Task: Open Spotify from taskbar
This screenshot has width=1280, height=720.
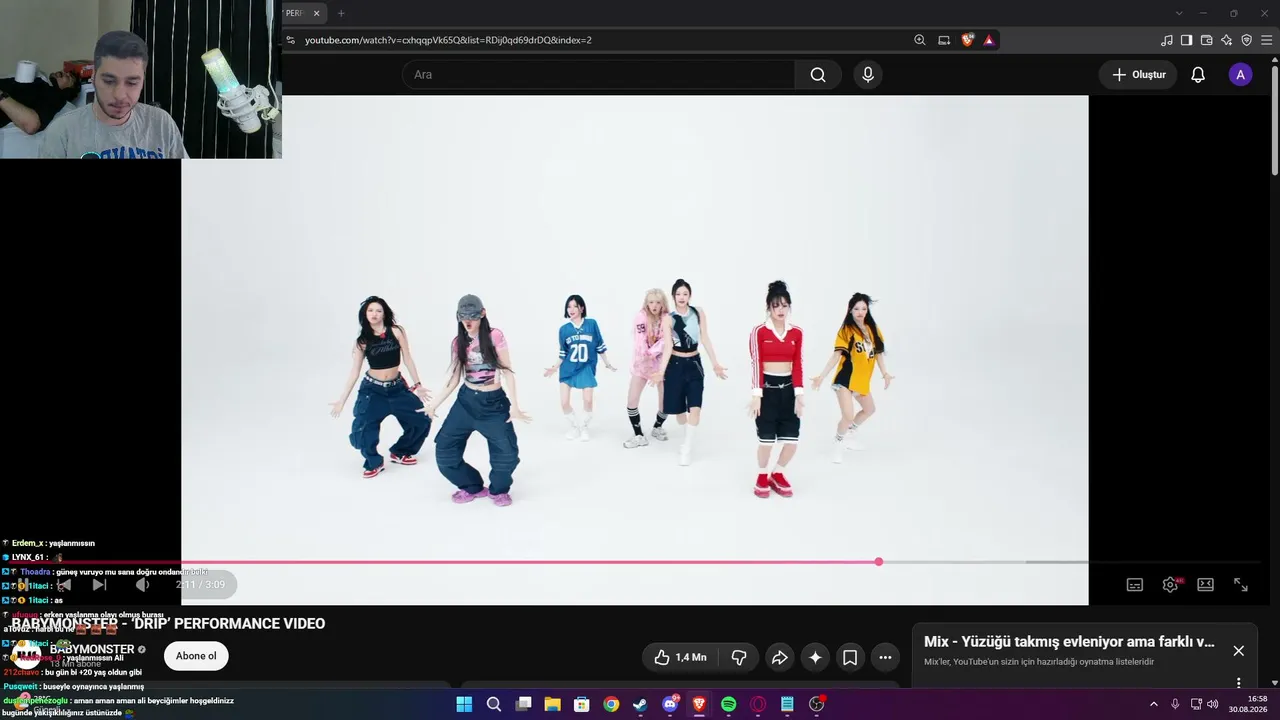Action: (728, 704)
